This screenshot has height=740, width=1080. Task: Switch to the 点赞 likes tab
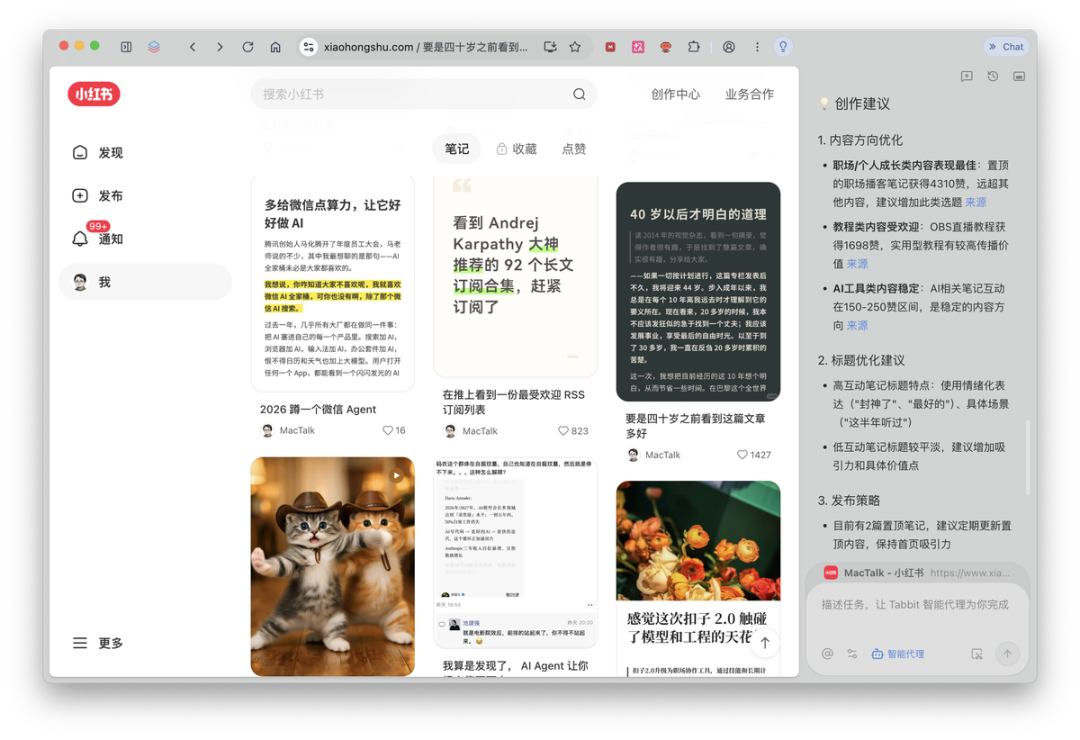pyautogui.click(x=574, y=148)
